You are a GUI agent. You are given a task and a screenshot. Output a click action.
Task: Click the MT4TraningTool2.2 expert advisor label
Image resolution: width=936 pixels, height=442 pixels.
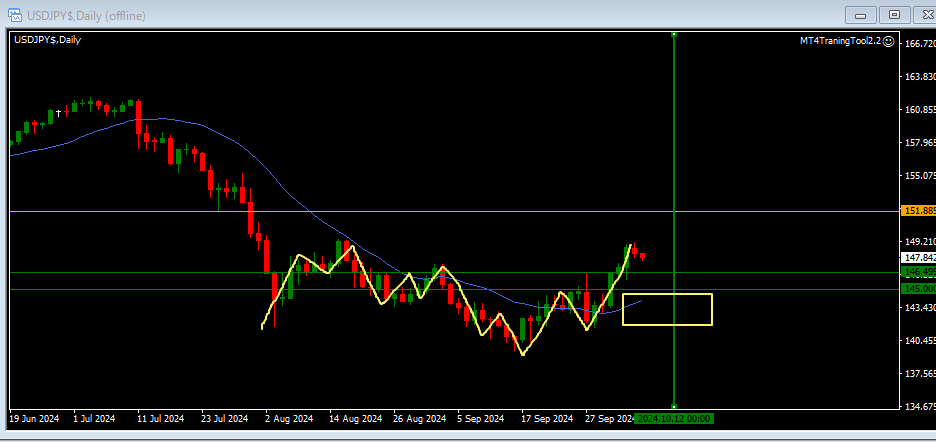[839, 41]
